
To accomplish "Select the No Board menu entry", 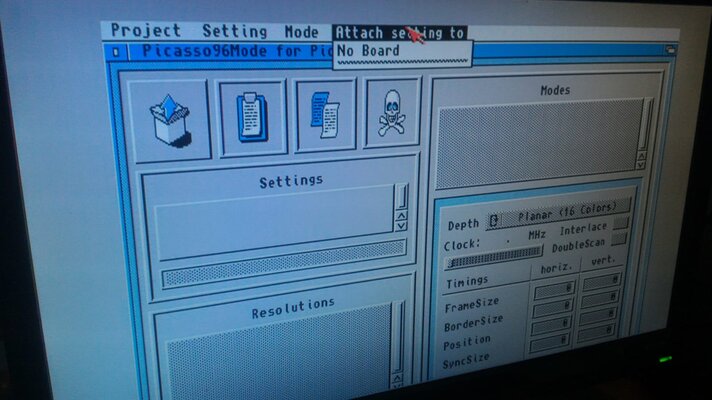I will click(369, 50).
